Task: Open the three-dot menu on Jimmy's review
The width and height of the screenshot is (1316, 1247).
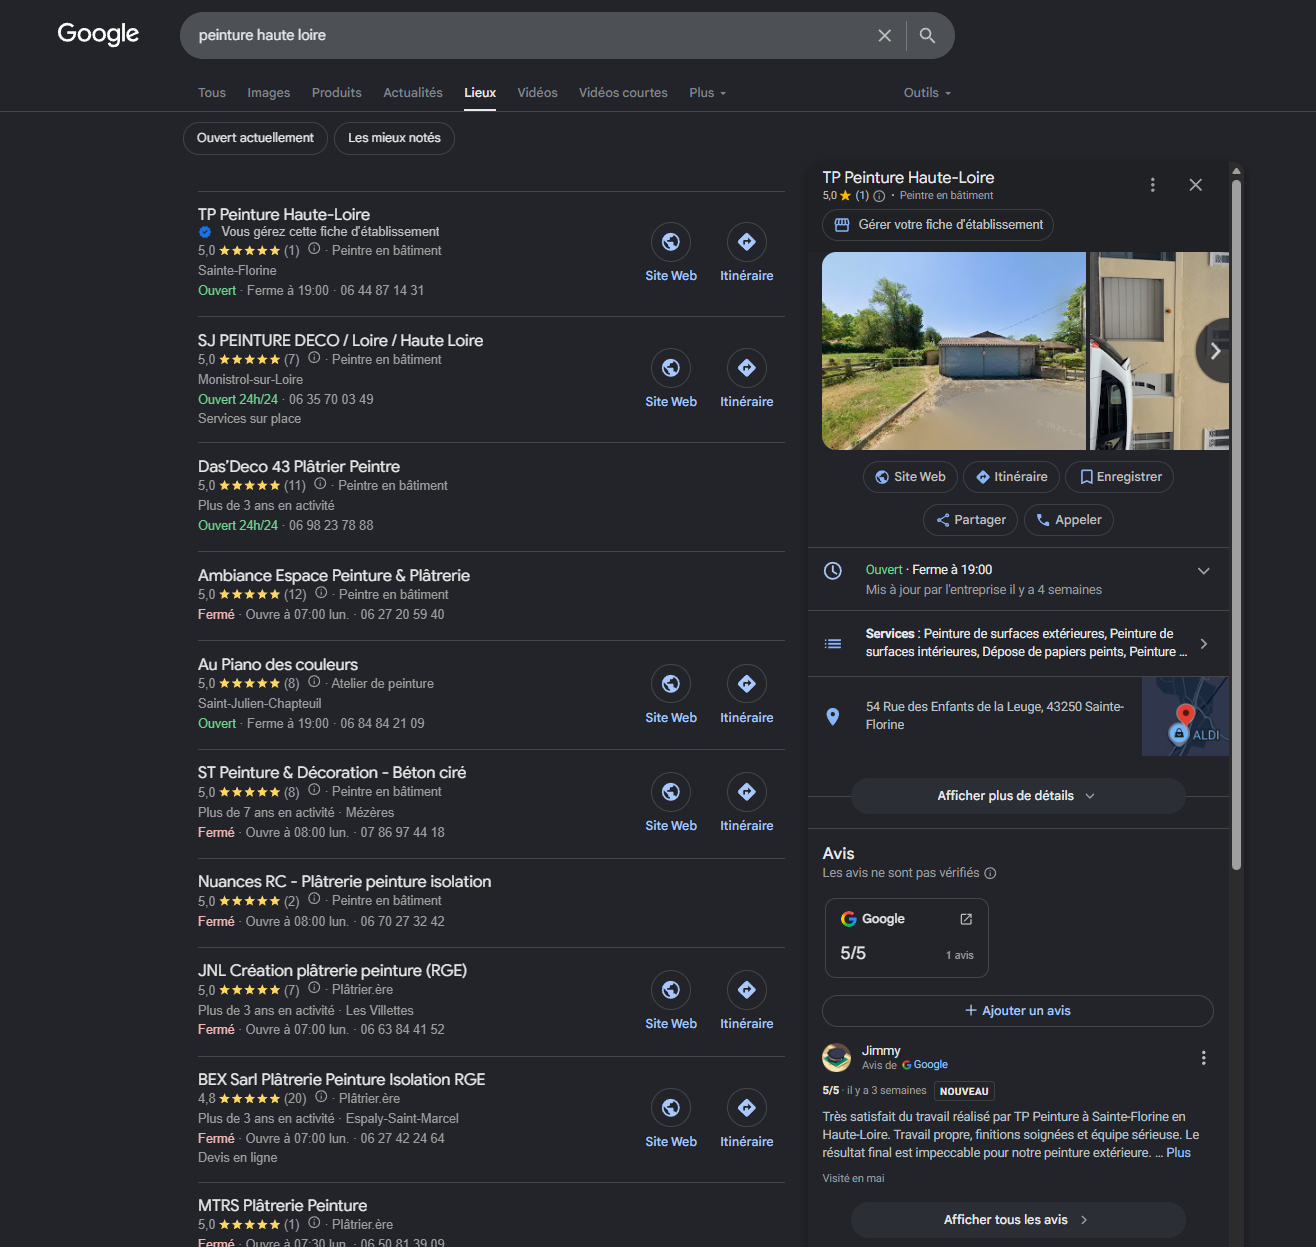Action: click(1203, 1058)
